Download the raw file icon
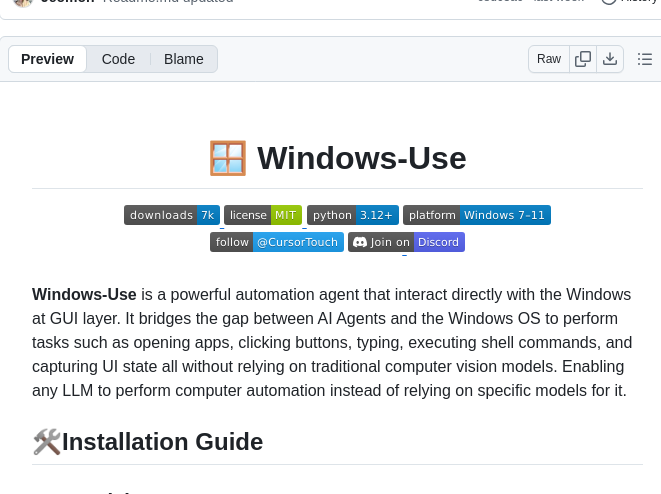Screen dimensions: 661x494 click(610, 59)
